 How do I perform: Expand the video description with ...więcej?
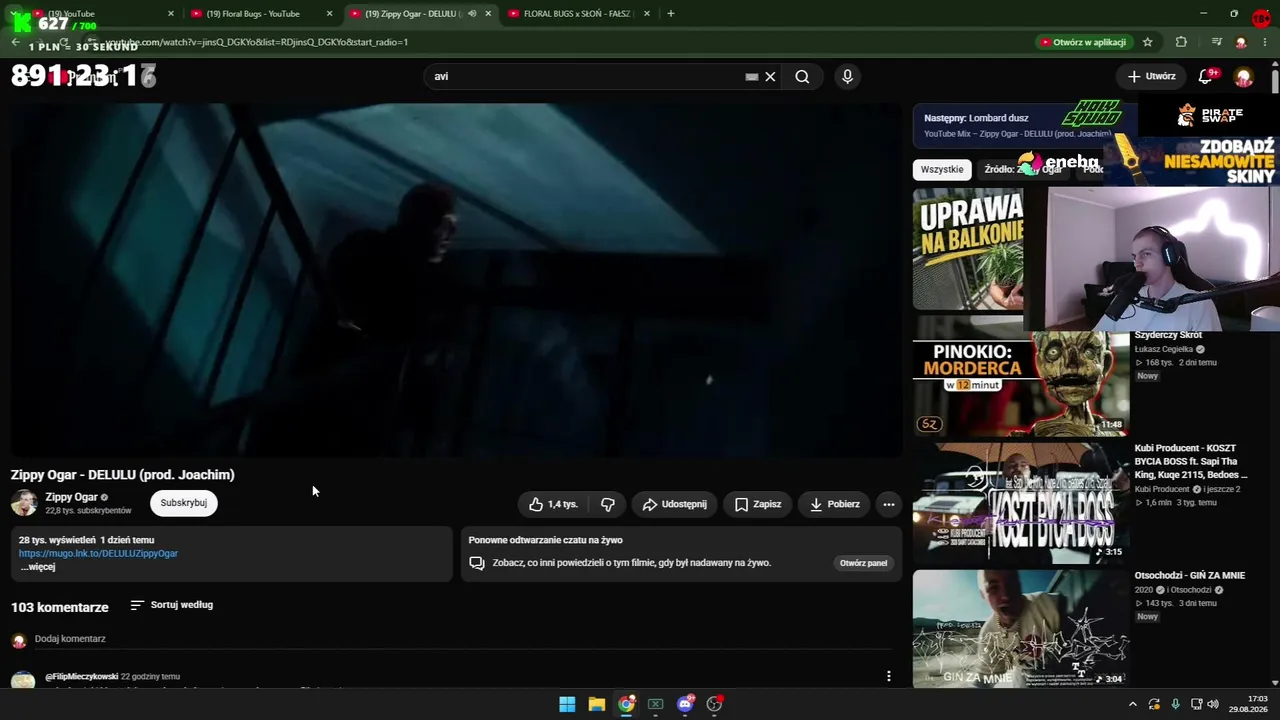point(38,567)
